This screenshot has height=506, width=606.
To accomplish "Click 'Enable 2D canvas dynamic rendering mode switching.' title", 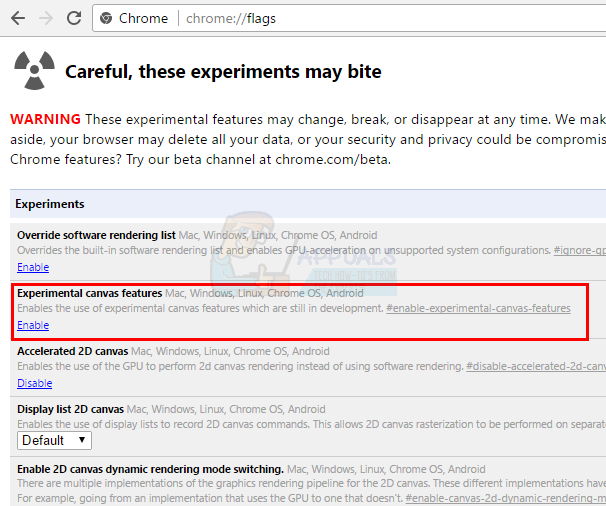I will [x=150, y=469].
